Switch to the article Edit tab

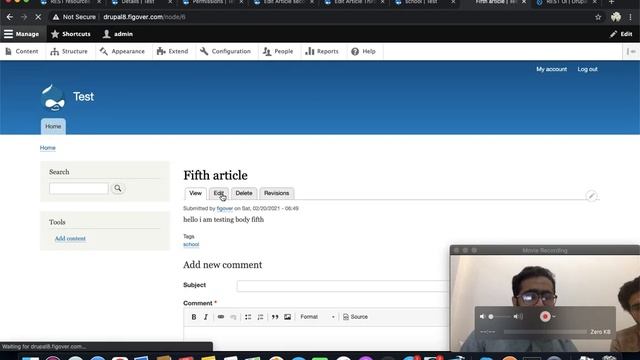click(219, 193)
